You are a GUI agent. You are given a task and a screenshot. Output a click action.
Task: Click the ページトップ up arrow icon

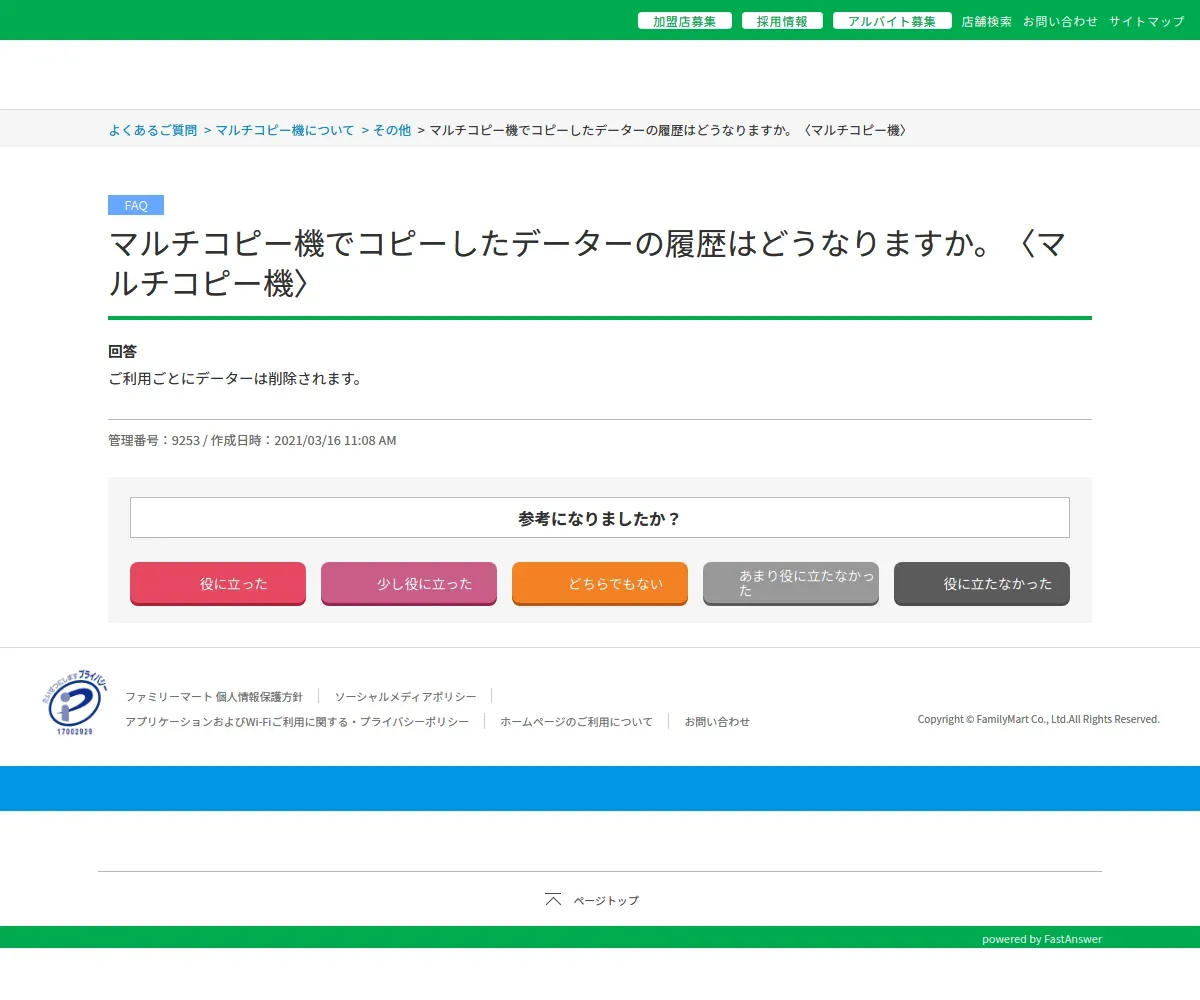(553, 899)
